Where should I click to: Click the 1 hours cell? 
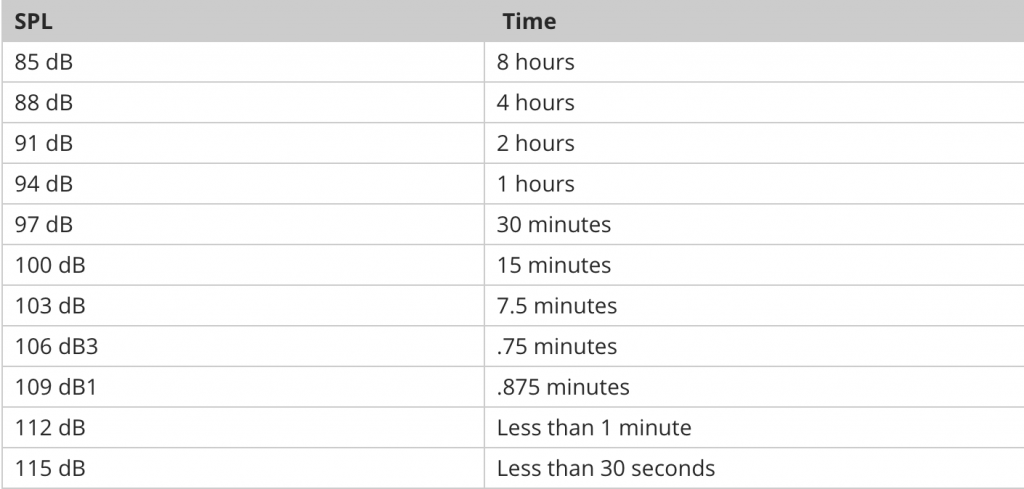[x=535, y=184]
